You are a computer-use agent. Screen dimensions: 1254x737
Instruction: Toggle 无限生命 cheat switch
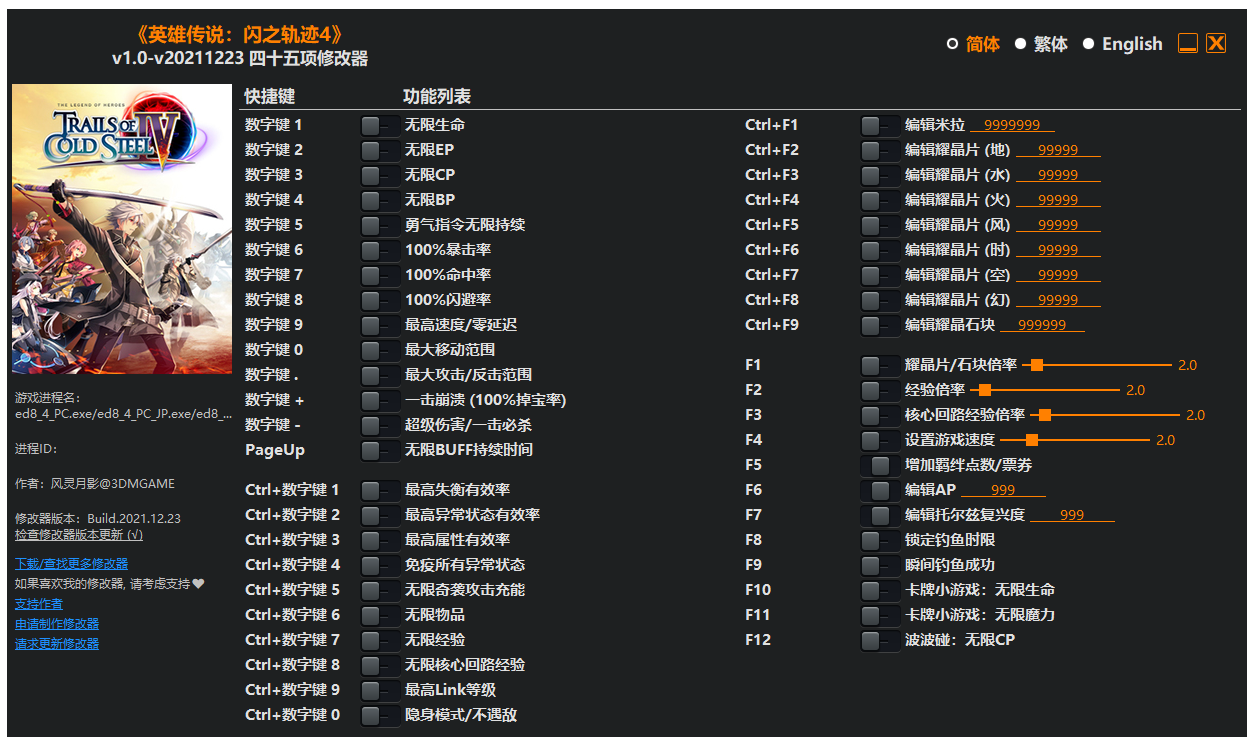pos(380,125)
